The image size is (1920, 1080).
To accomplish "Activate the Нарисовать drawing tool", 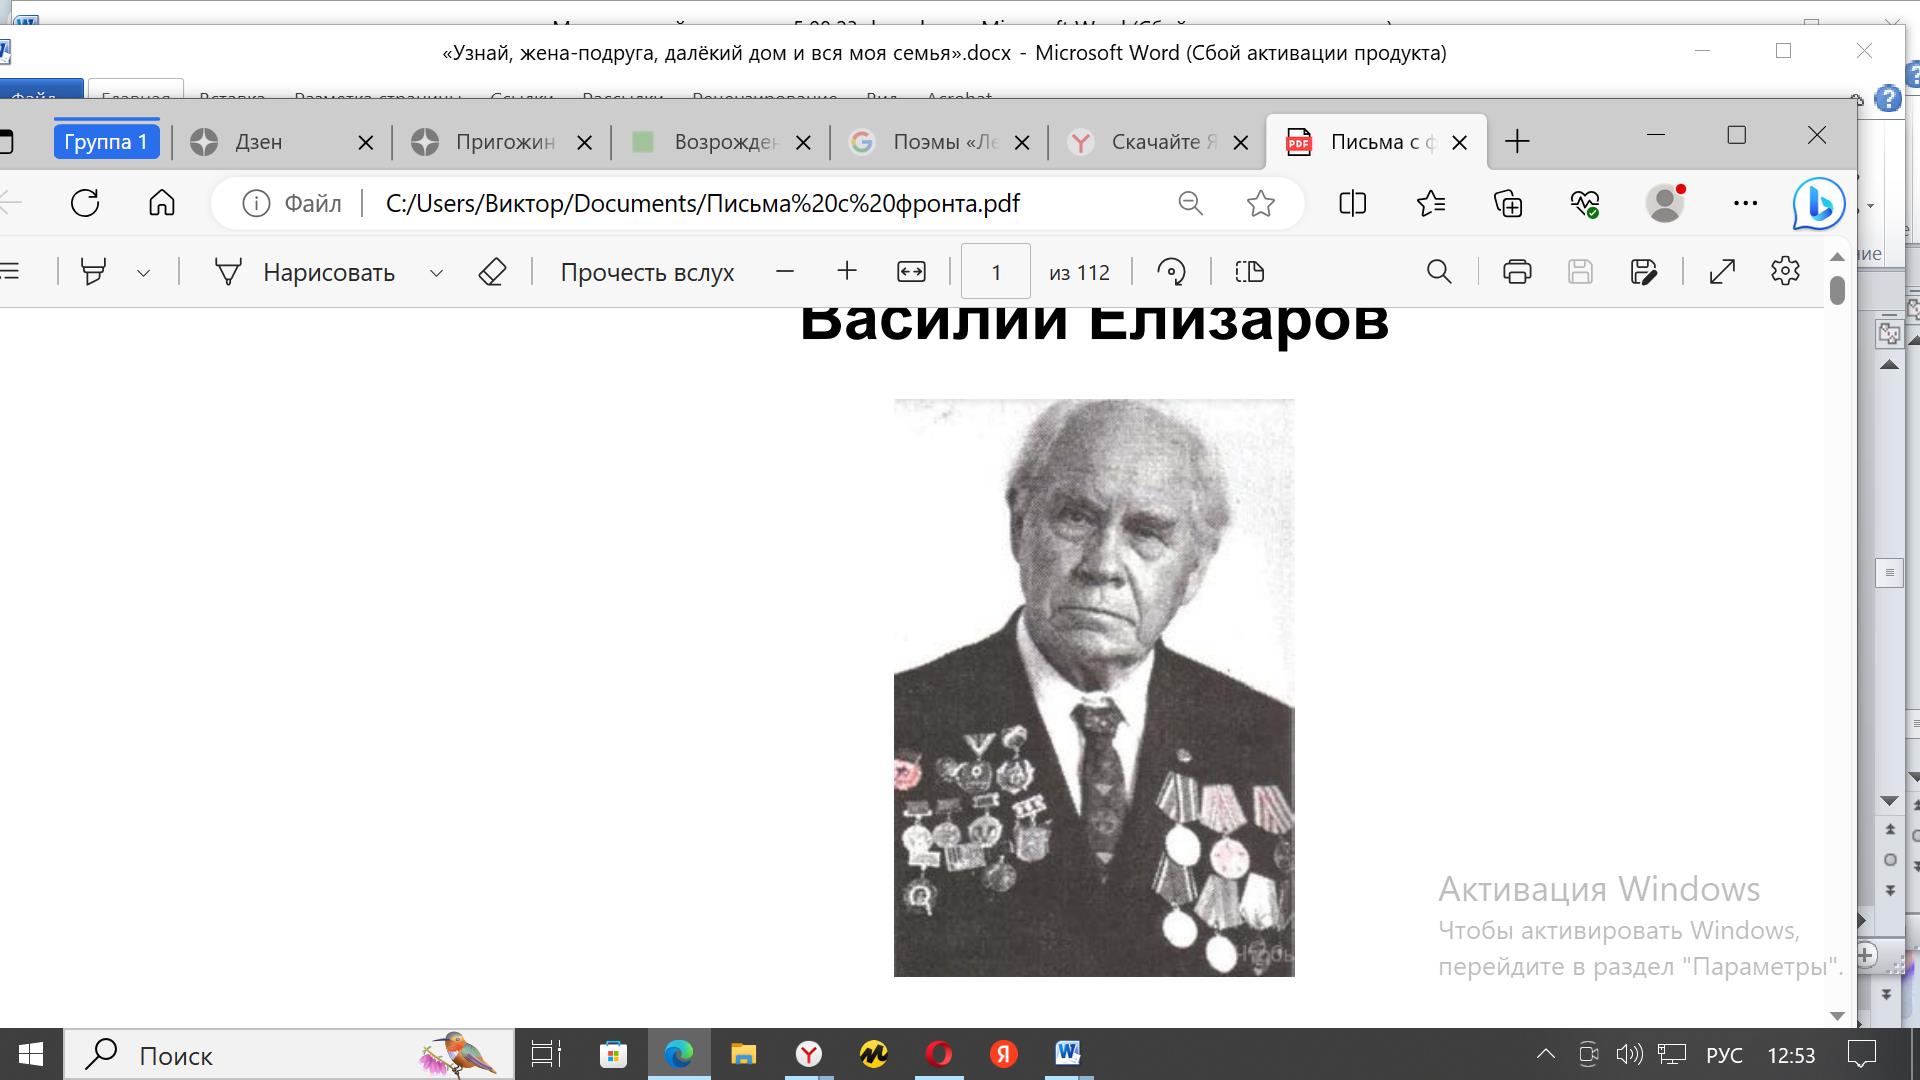I will coord(305,272).
